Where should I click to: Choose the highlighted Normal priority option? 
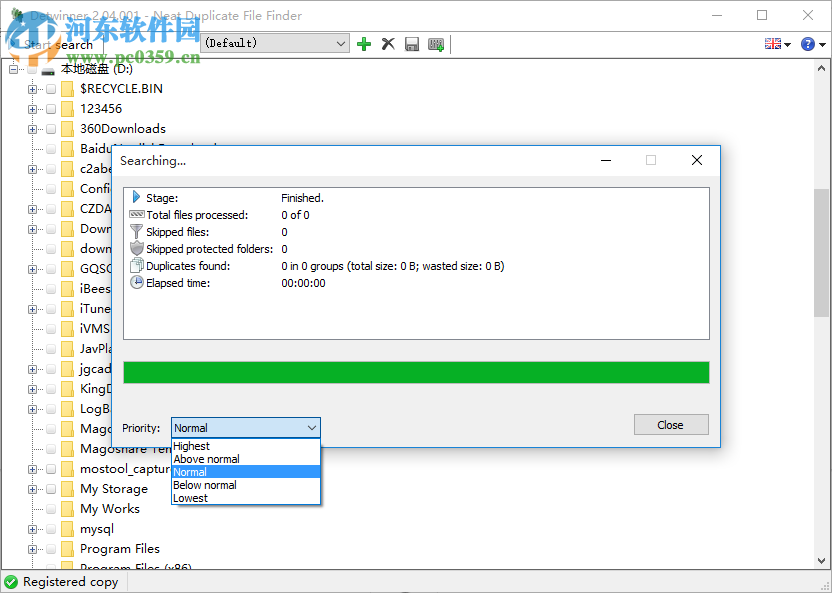pyautogui.click(x=246, y=472)
